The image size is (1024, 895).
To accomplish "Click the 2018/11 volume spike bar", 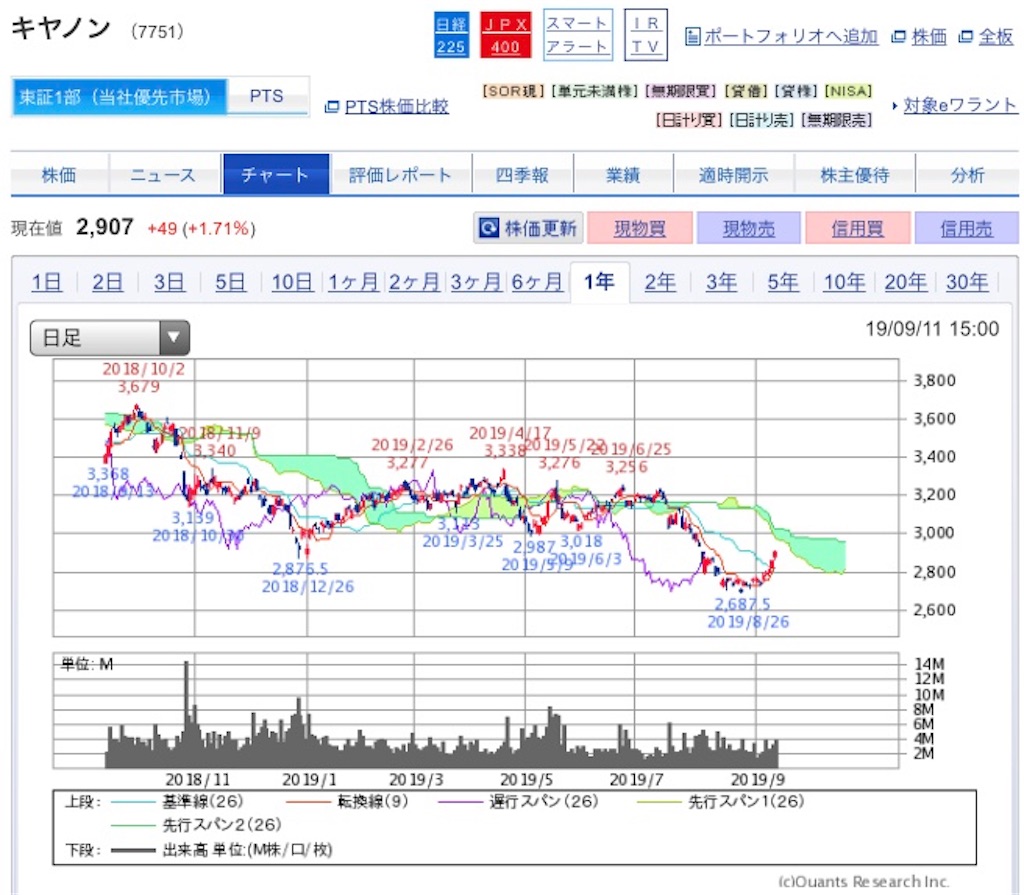I will [x=187, y=714].
